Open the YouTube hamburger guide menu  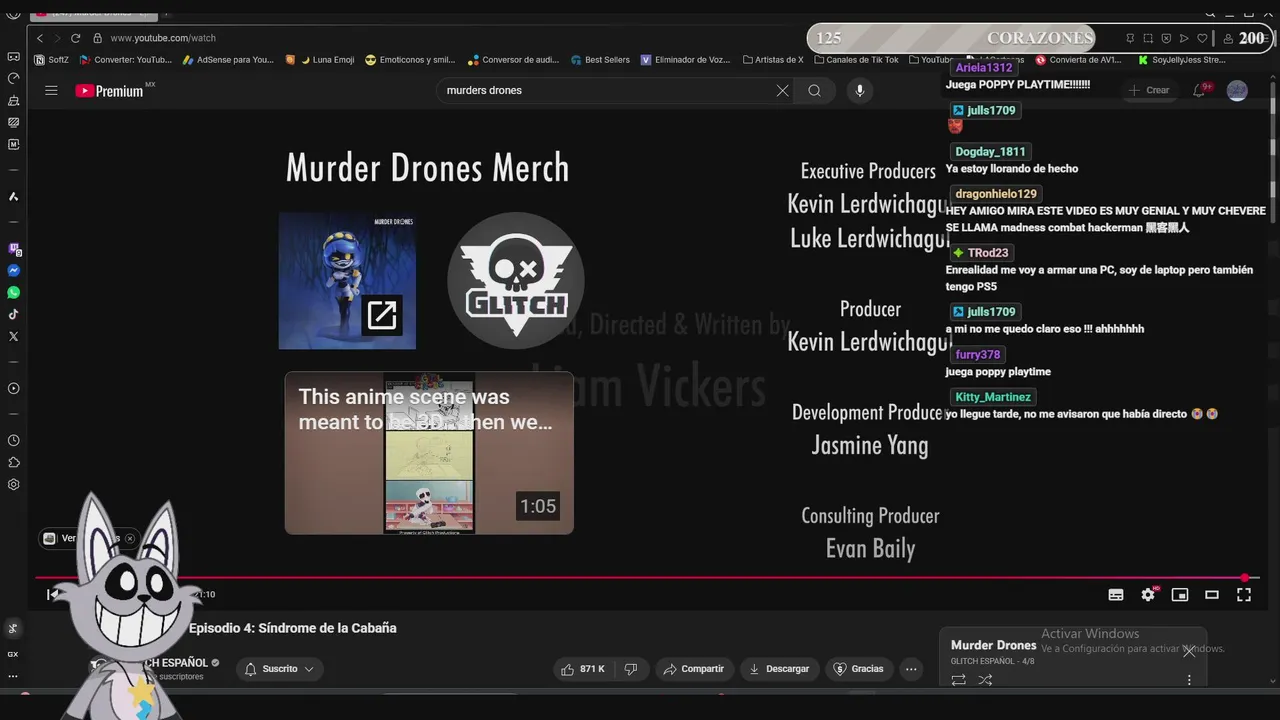tap(51, 90)
